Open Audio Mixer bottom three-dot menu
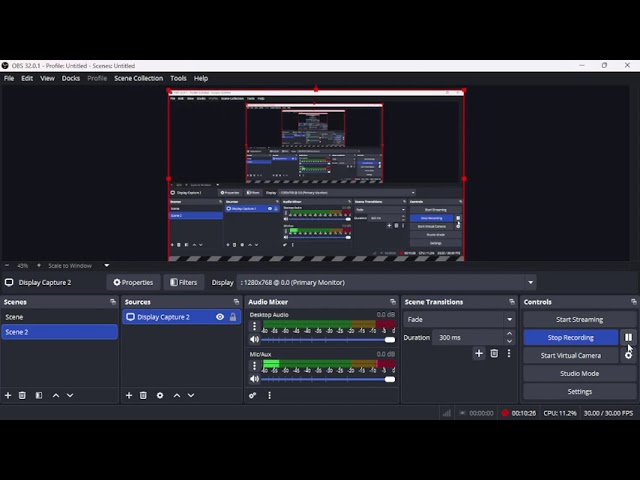This screenshot has width=640, height=480. (269, 395)
